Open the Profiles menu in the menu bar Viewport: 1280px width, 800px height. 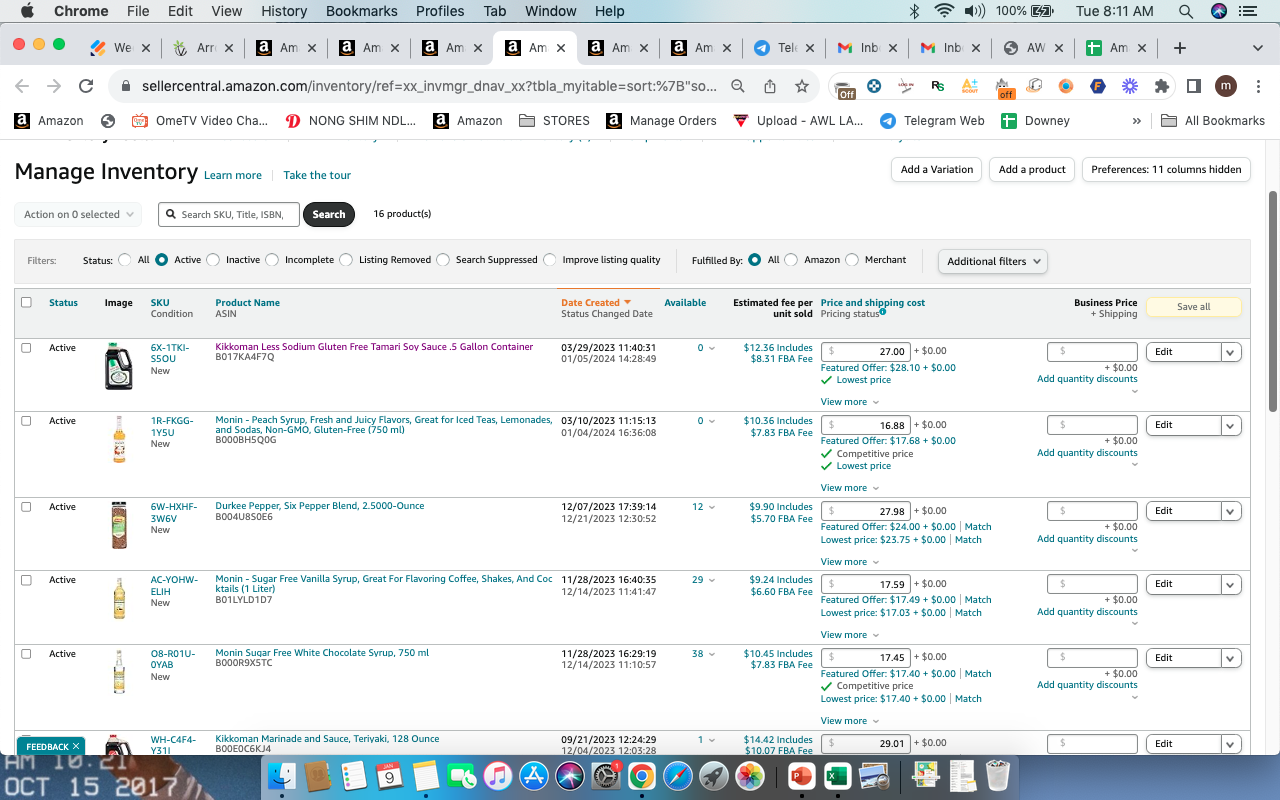[440, 11]
